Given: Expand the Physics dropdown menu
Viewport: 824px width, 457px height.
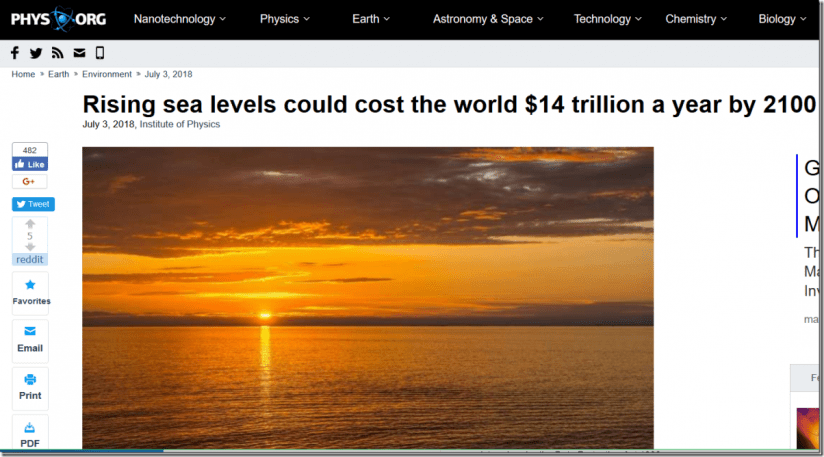Looking at the screenshot, I should pyautogui.click(x=284, y=19).
